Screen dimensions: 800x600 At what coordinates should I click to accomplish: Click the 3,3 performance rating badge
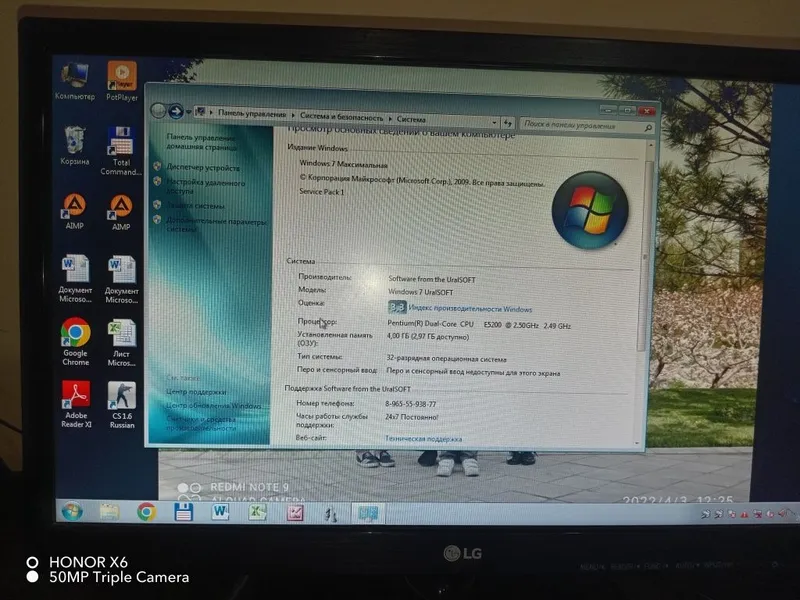coord(396,307)
